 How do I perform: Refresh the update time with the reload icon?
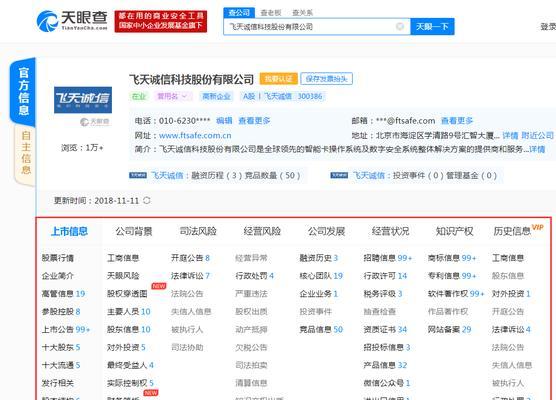(147, 200)
